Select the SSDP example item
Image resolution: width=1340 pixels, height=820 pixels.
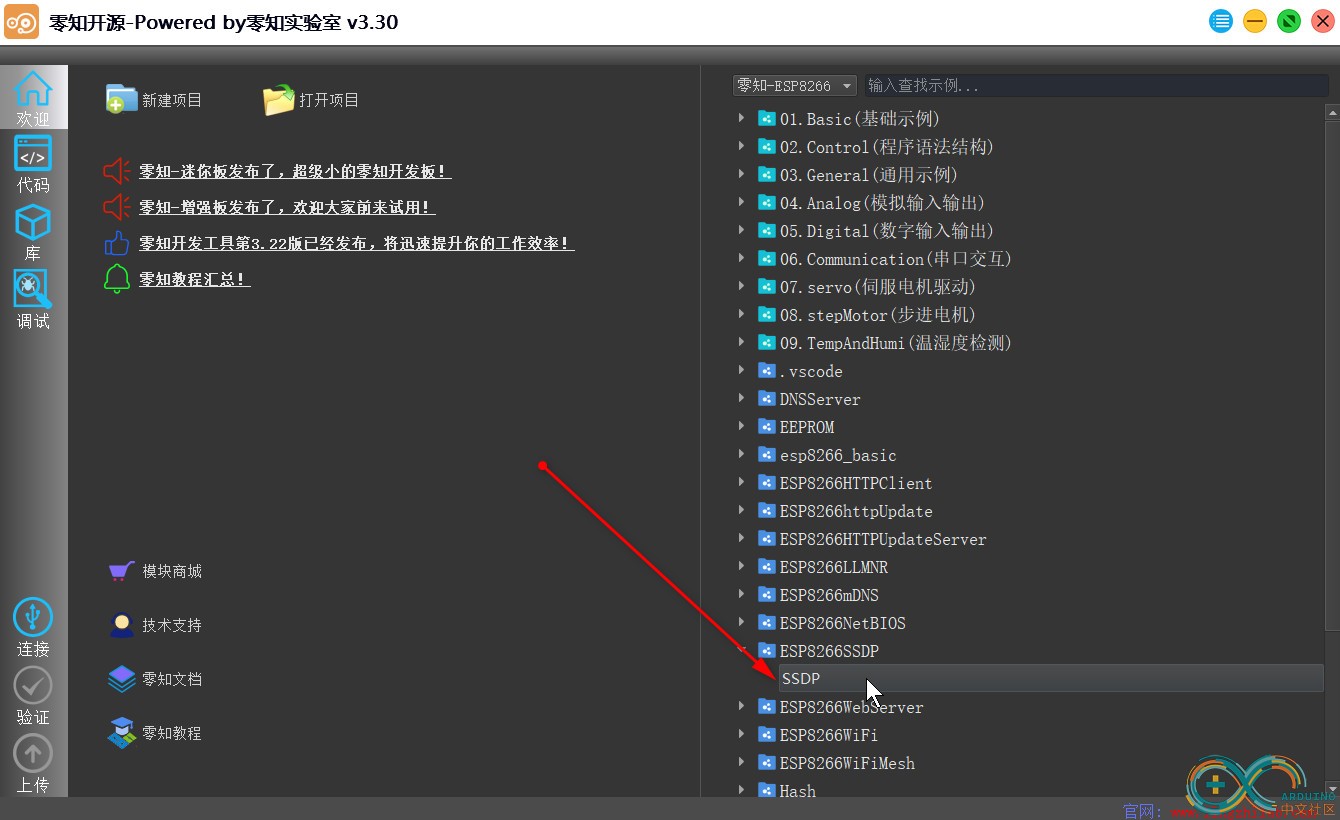pos(1050,678)
